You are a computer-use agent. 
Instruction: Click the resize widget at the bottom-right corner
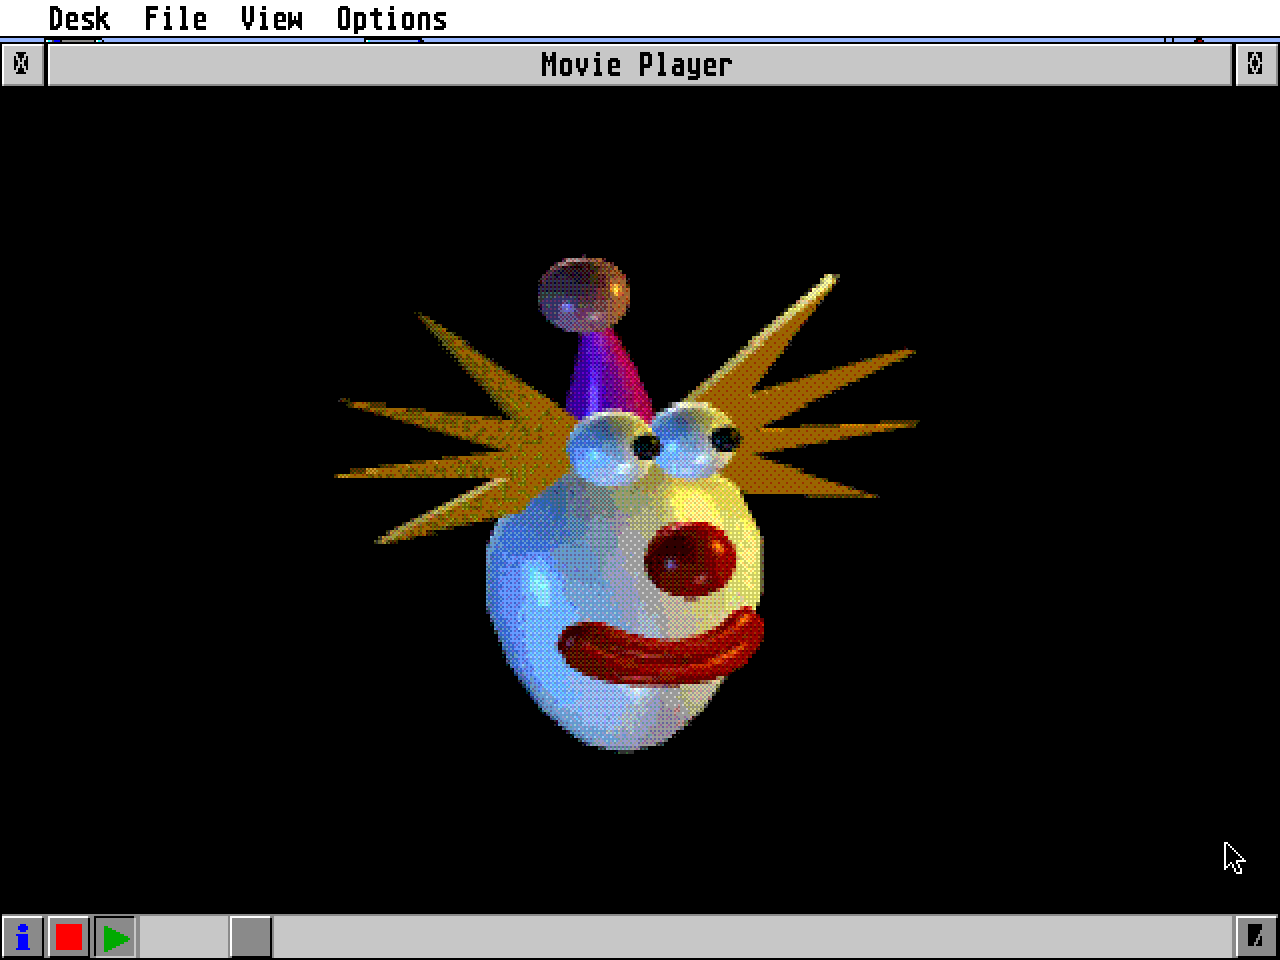1258,938
